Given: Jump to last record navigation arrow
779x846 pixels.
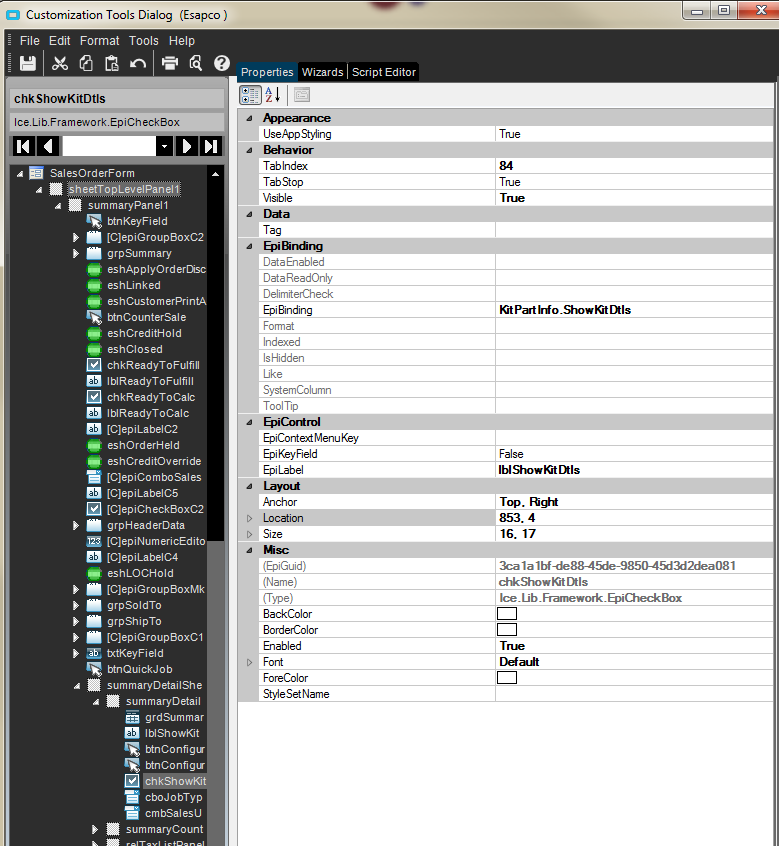Looking at the screenshot, I should (211, 146).
